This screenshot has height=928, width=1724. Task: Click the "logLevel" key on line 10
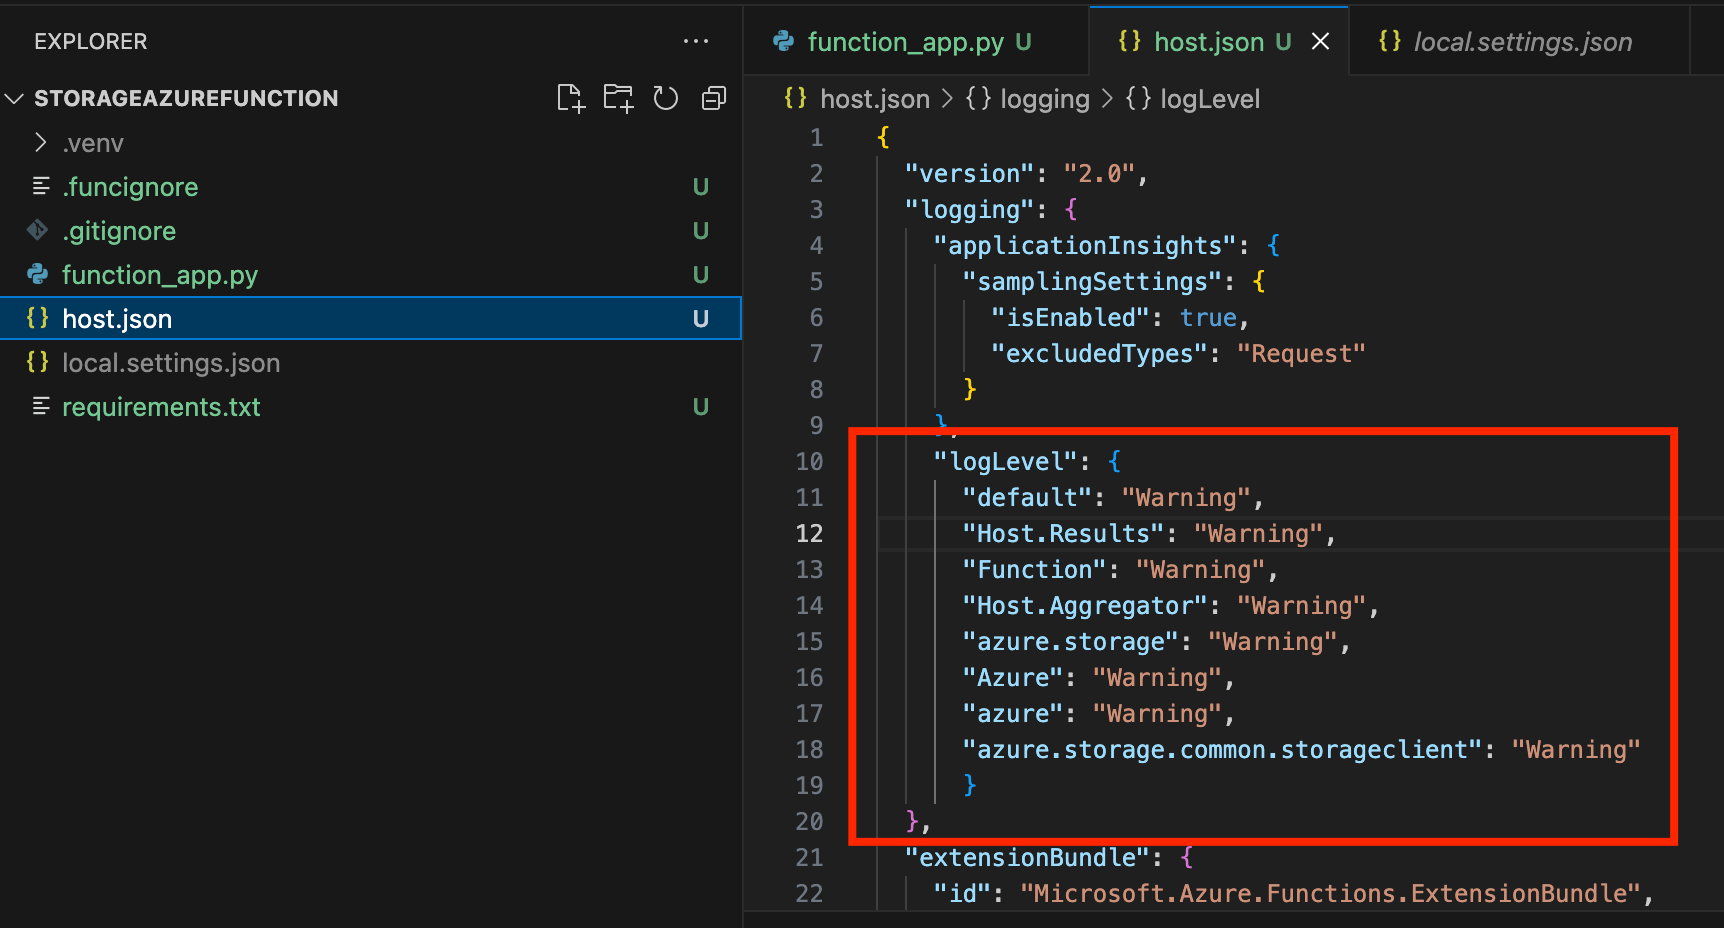pyautogui.click(x=1006, y=461)
